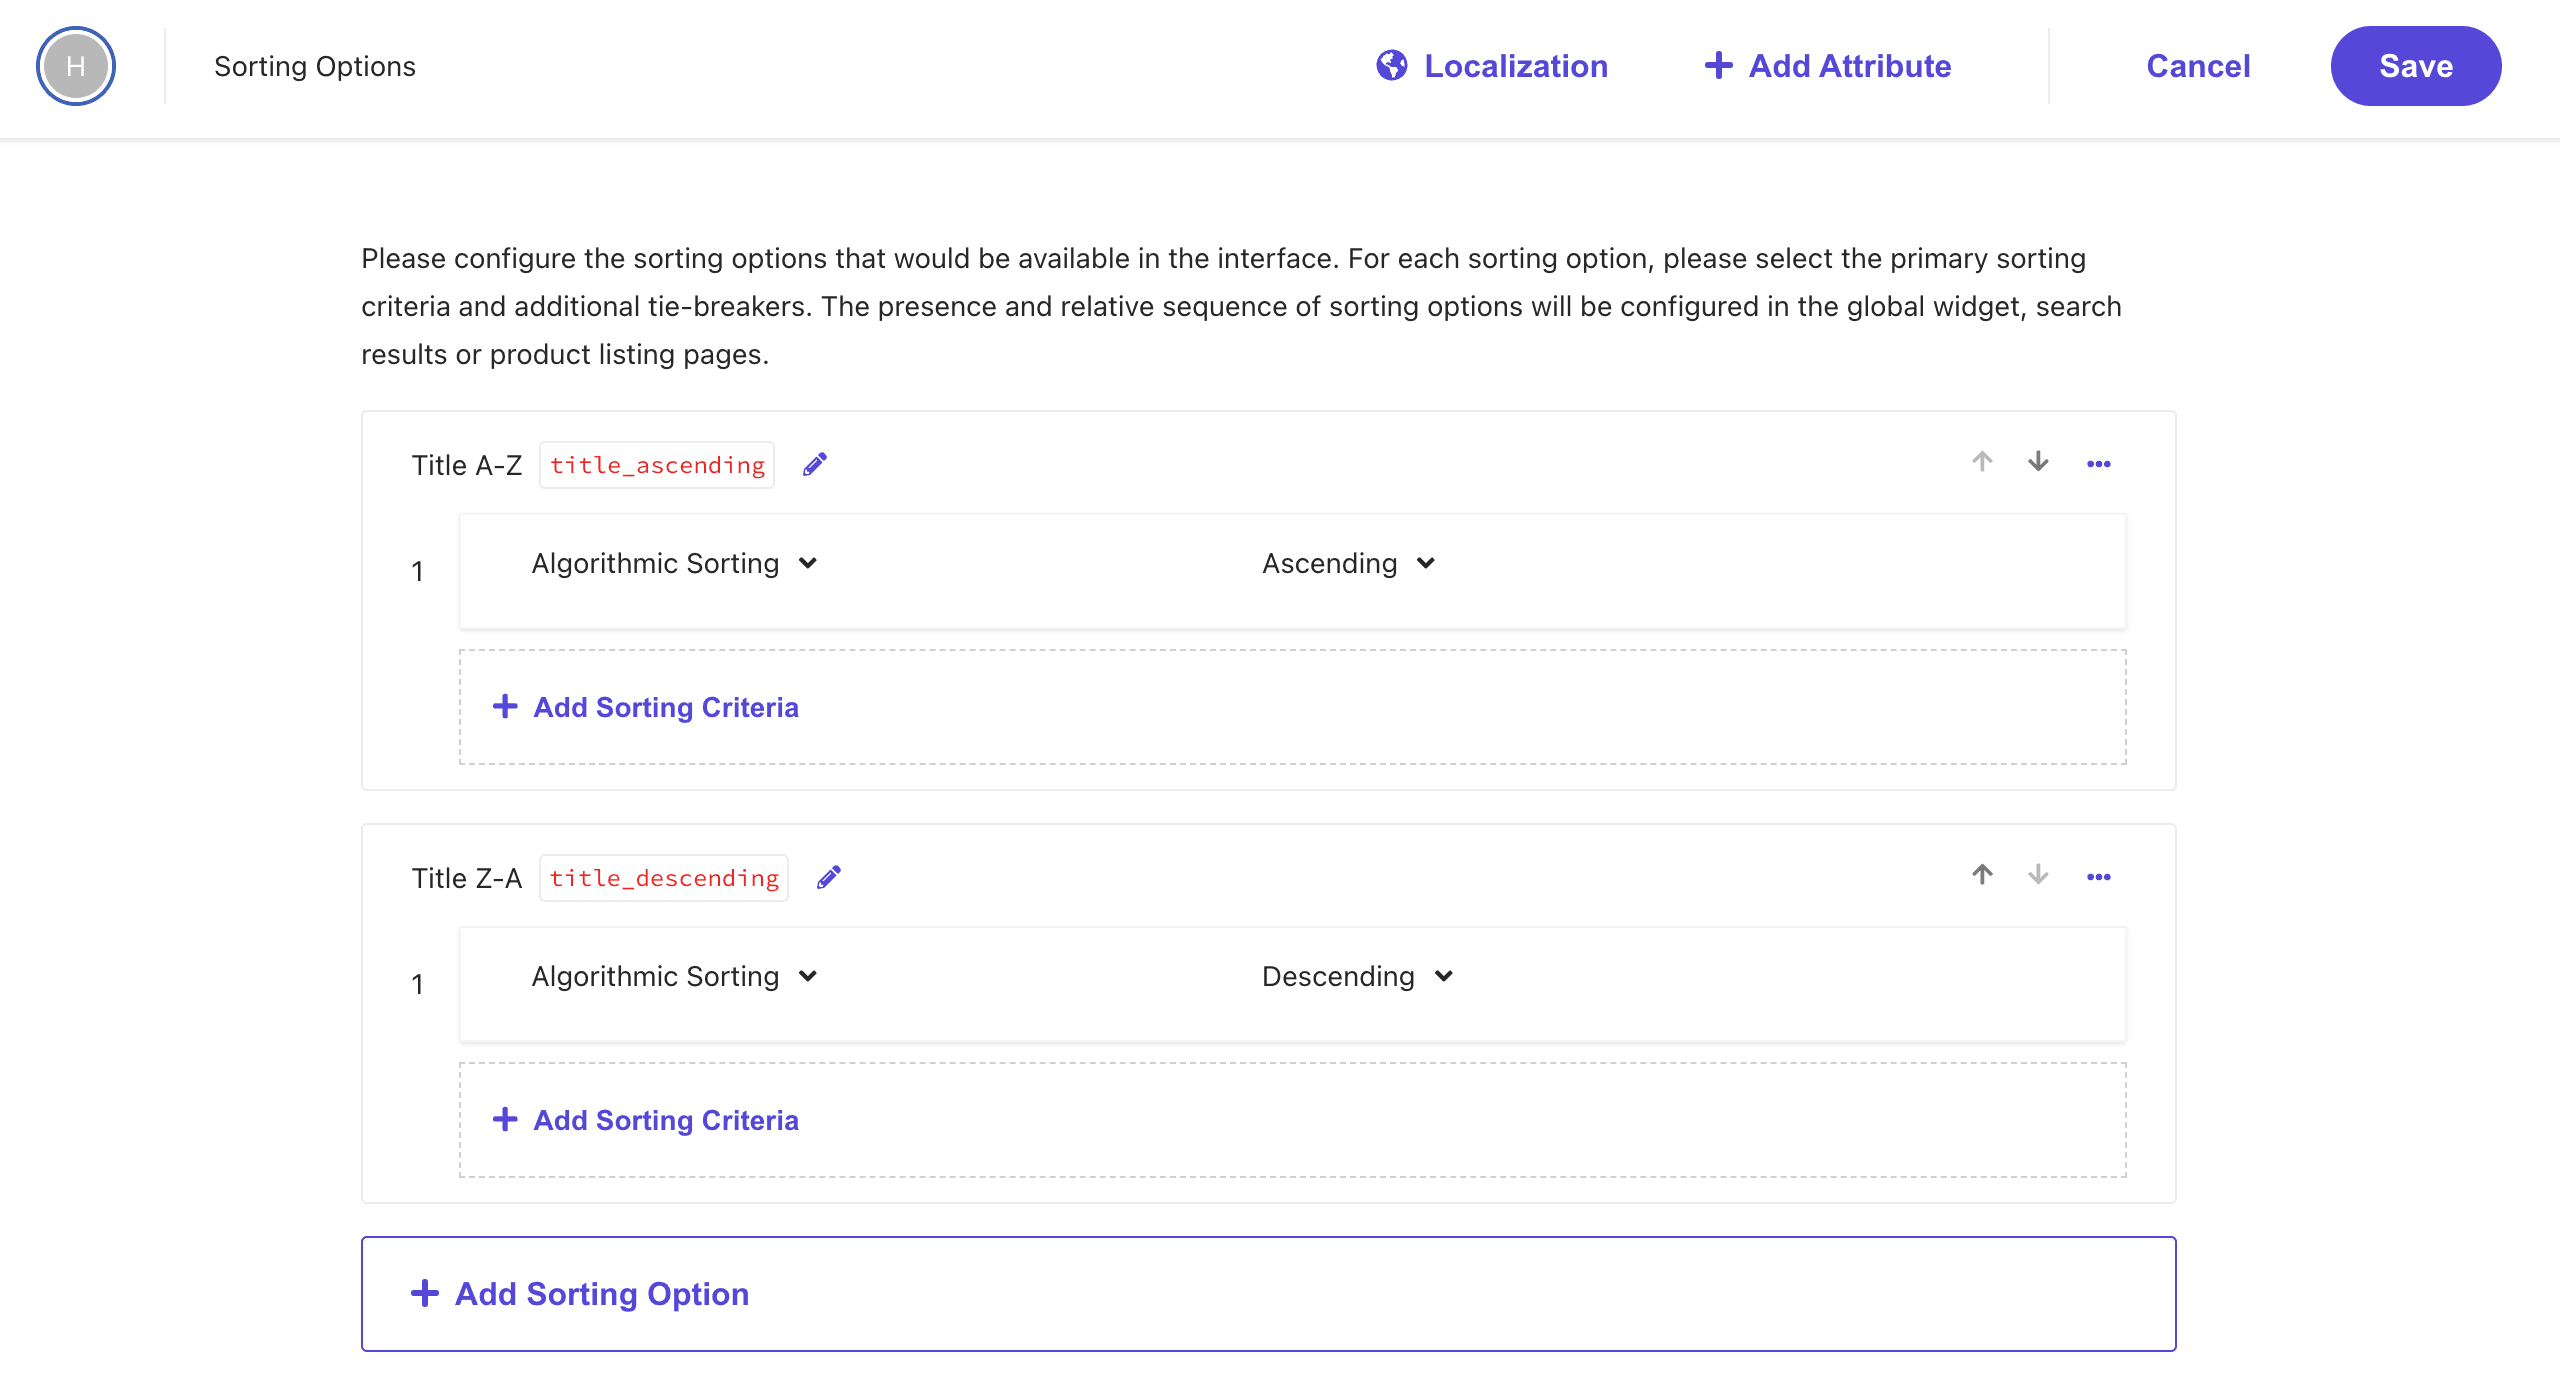Open more options for Title Z-A
Image resolution: width=2560 pixels, height=1400 pixels.
(2099, 877)
